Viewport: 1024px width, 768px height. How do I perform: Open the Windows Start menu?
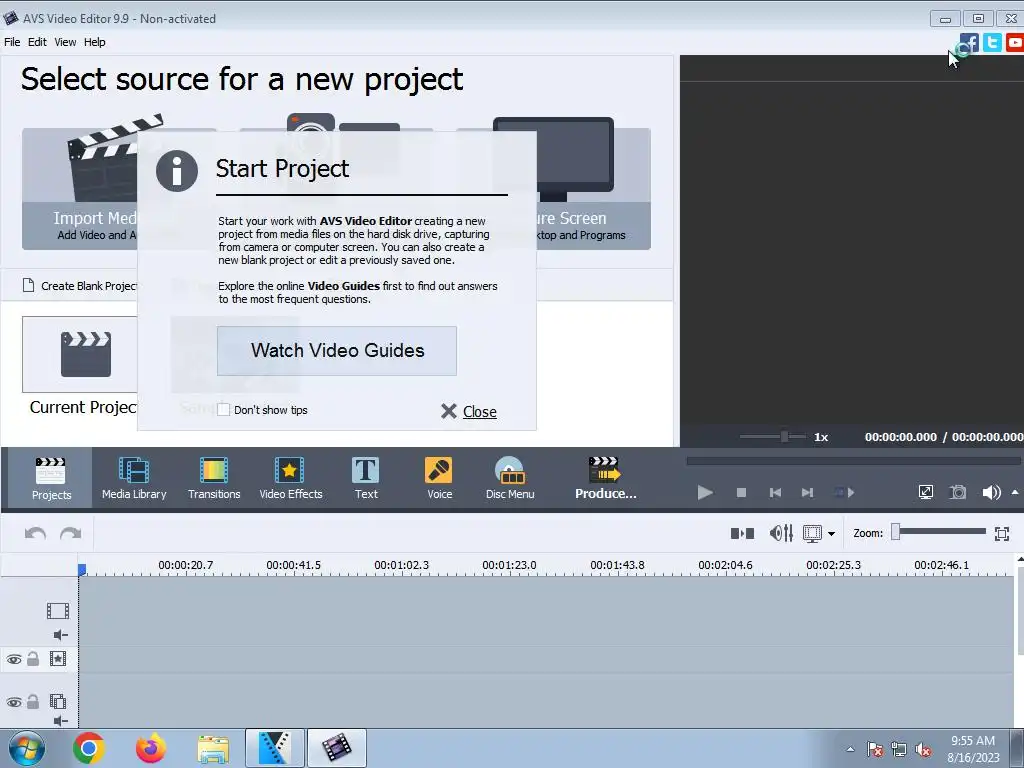click(26, 748)
